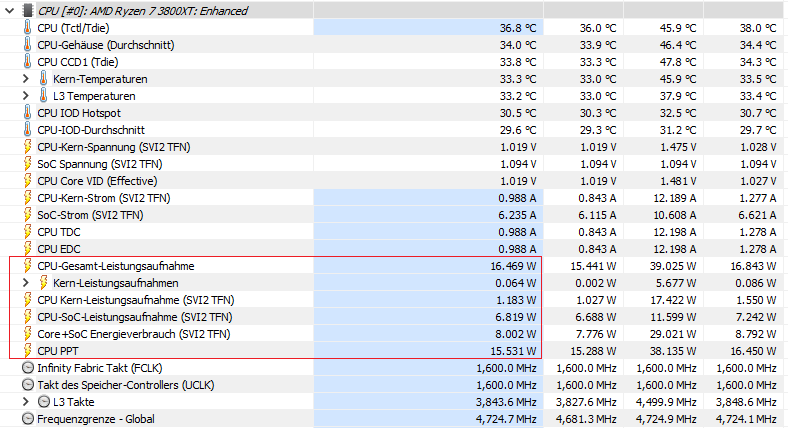788x428 pixels.
Task: Select the CPU-IOD-Durchschnitt row label
Action: tap(91, 130)
